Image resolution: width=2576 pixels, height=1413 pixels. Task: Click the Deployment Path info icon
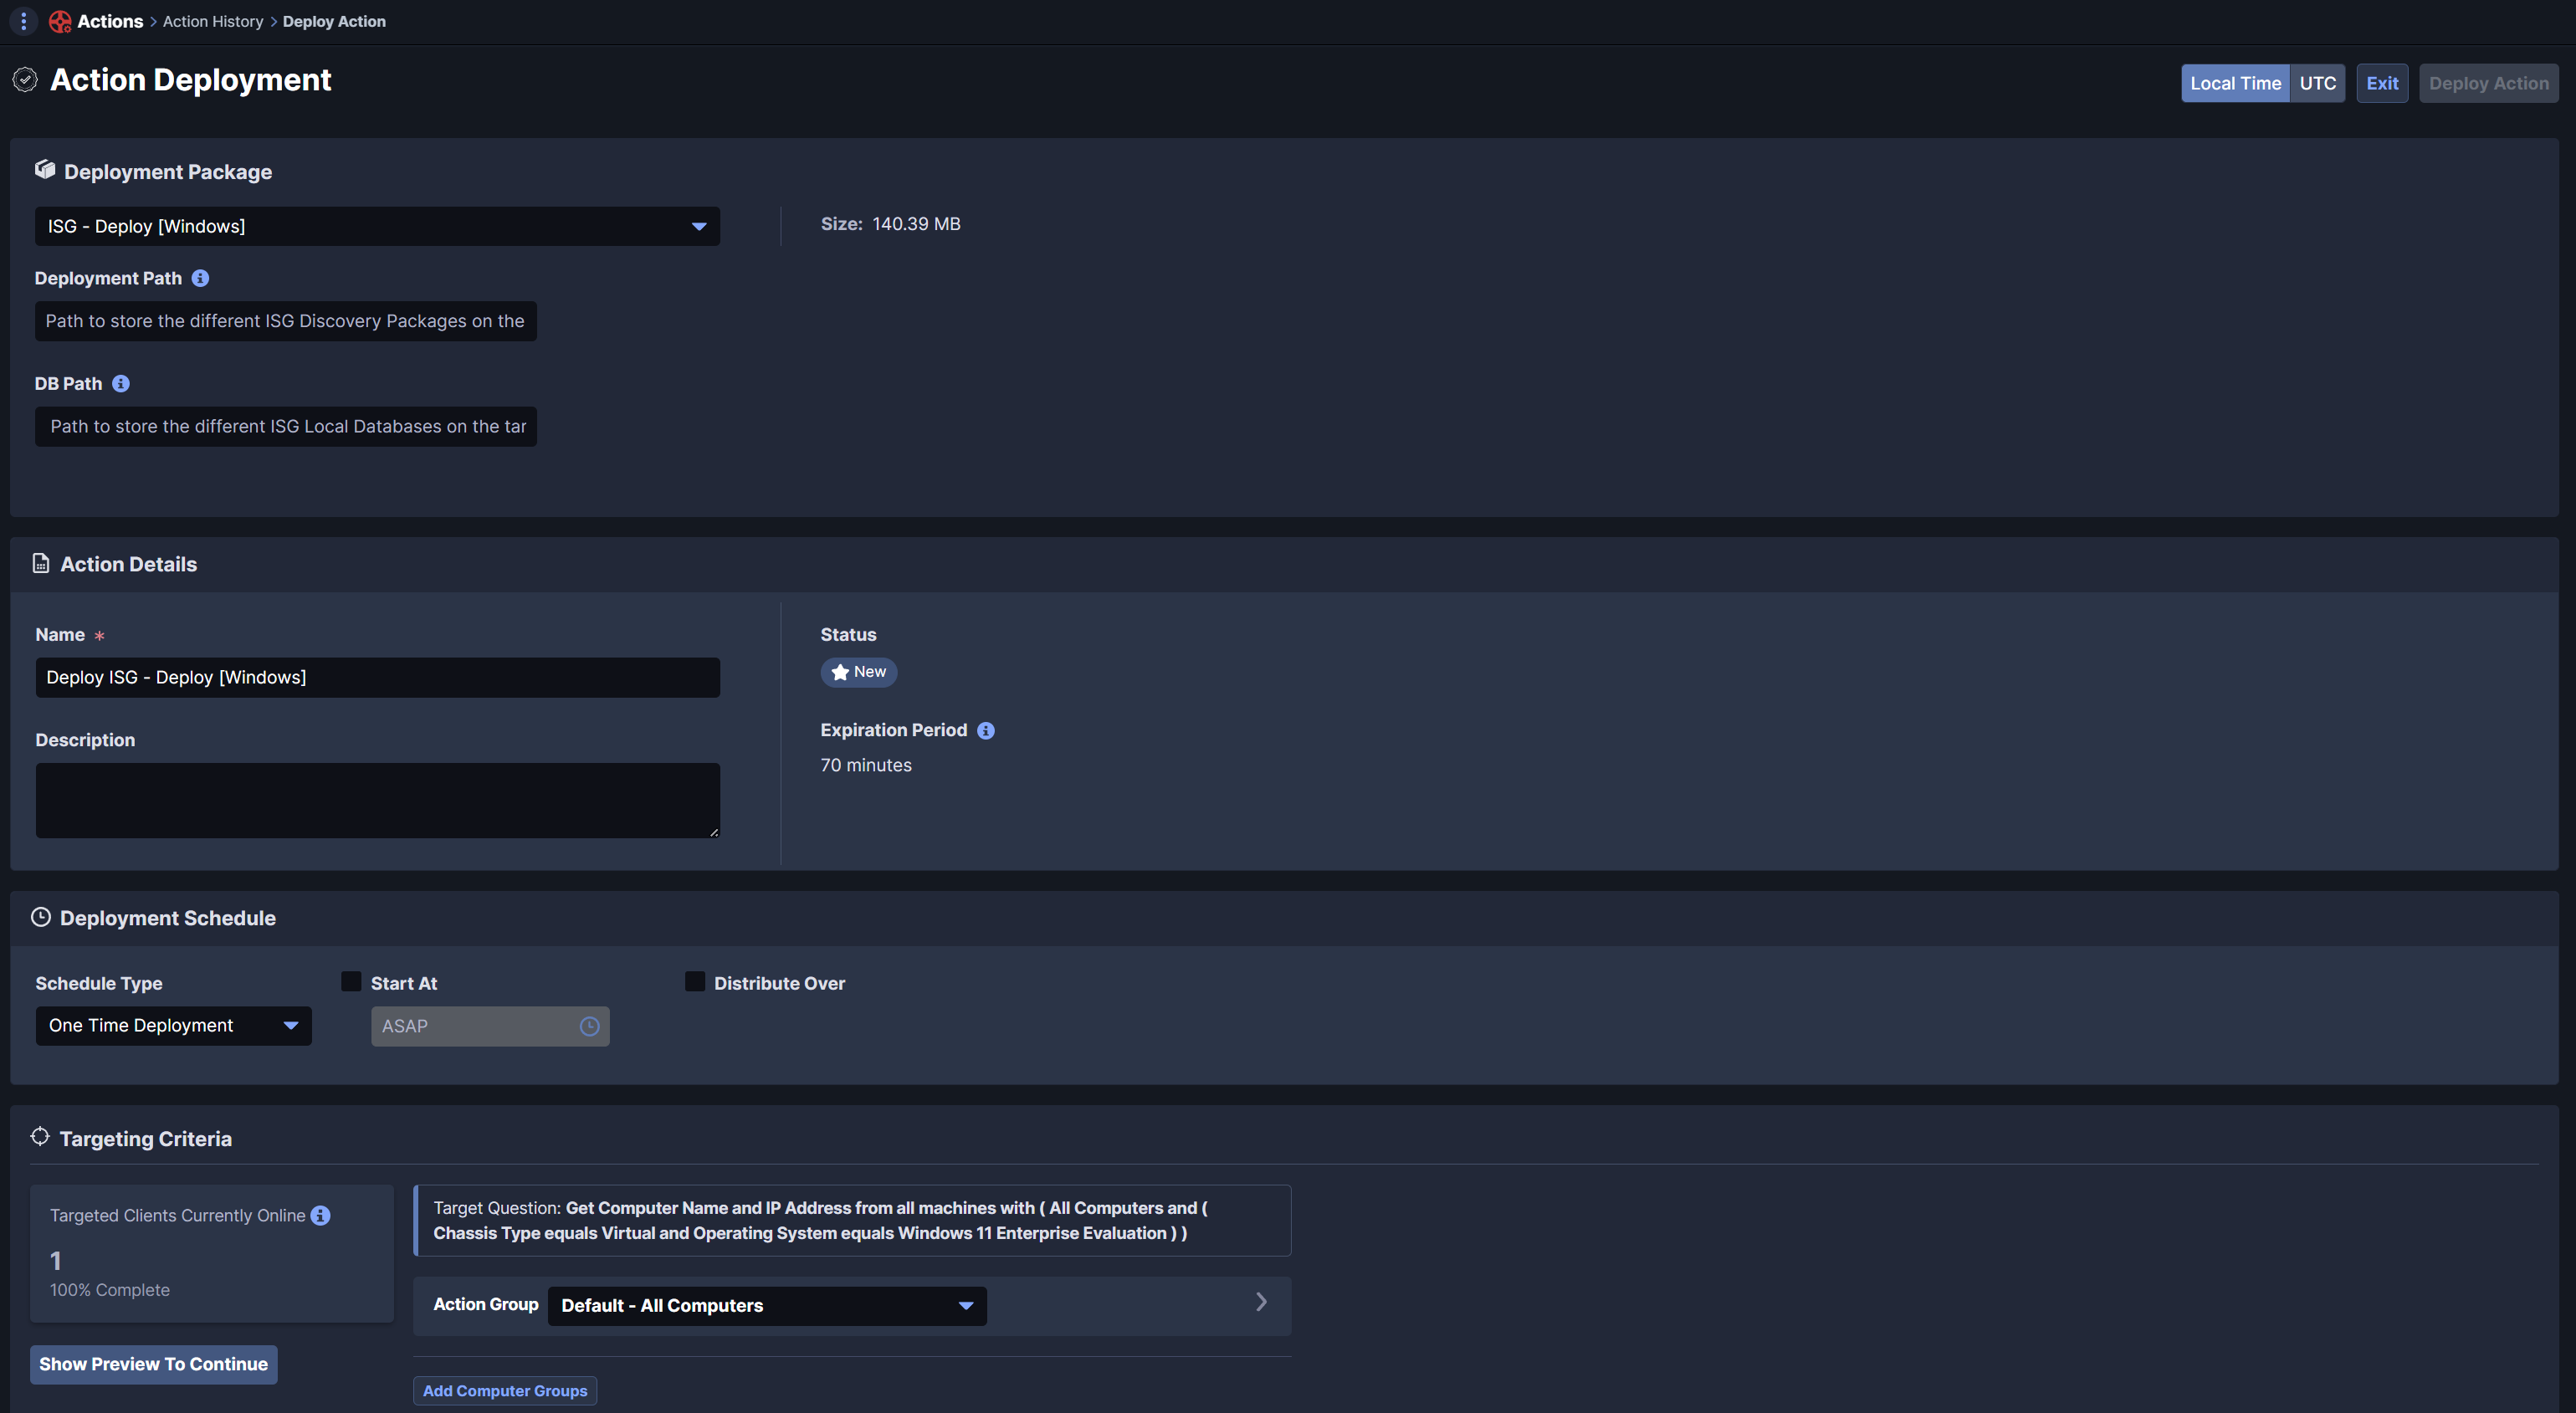tap(200, 278)
